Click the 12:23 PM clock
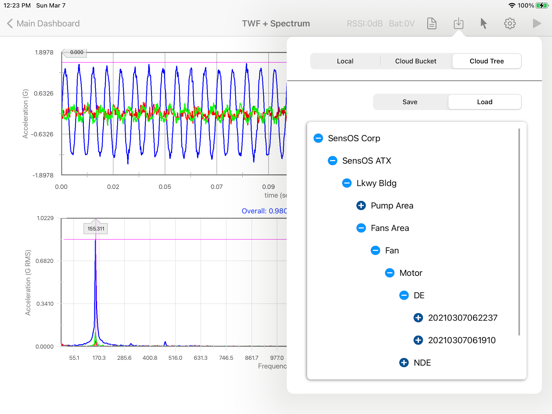Screen dimensions: 552x414 (x=17, y=6)
